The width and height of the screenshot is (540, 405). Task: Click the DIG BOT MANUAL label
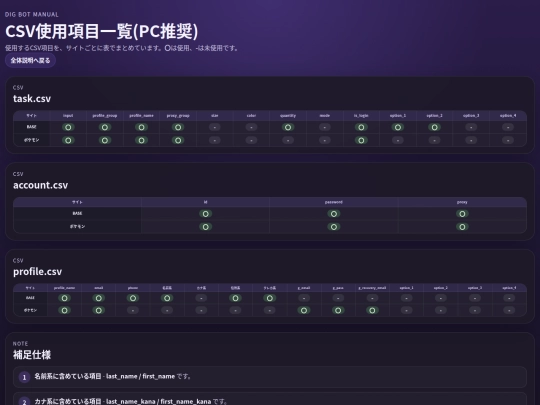32,14
